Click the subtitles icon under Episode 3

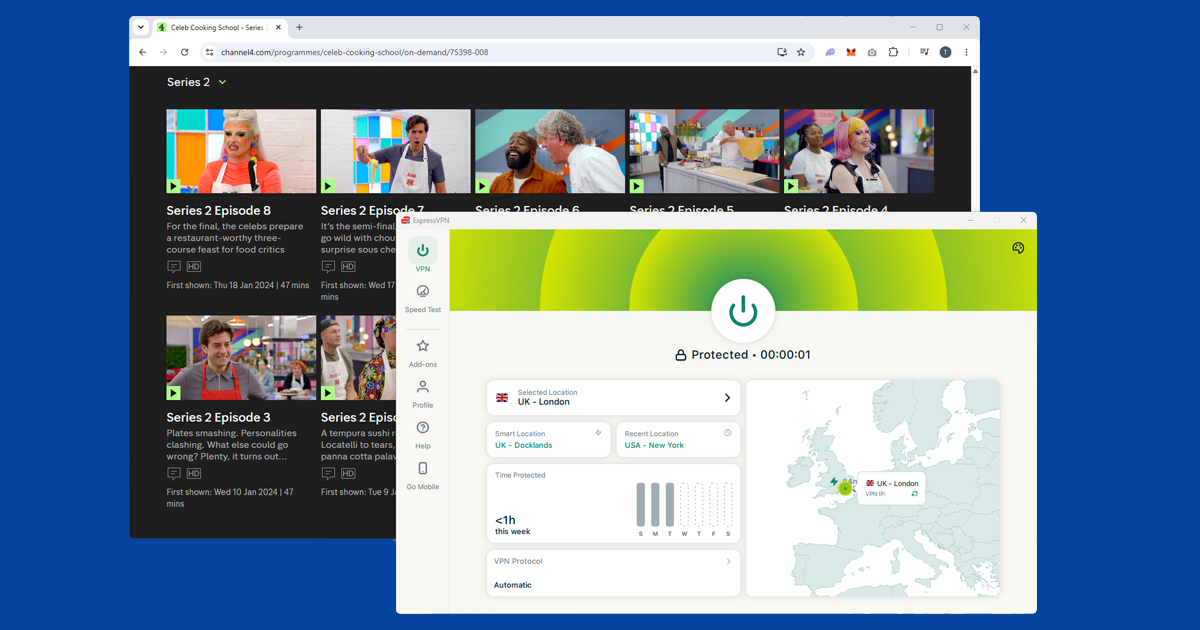[x=174, y=473]
